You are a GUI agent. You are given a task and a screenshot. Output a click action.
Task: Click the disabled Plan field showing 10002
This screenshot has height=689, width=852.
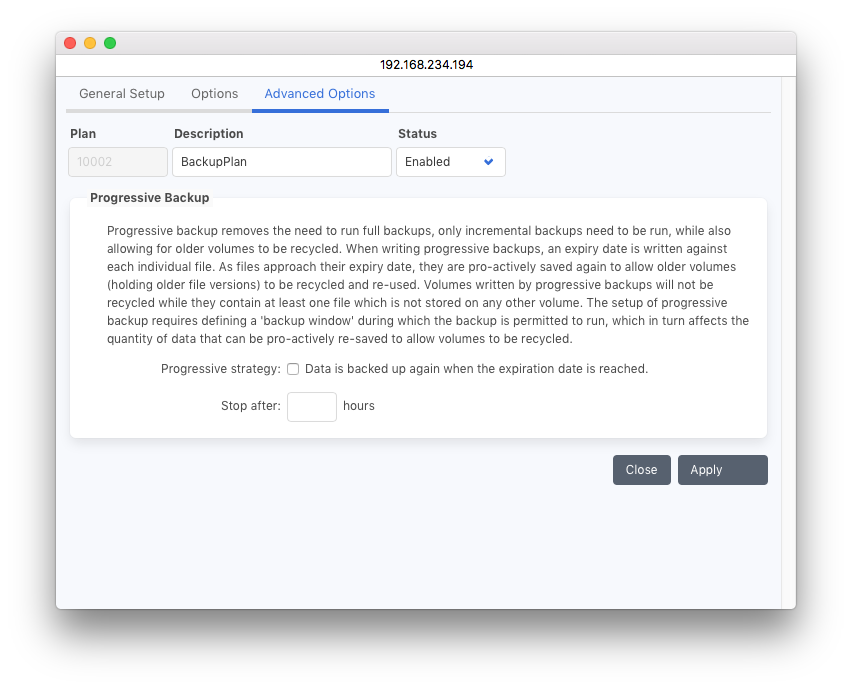(x=118, y=162)
